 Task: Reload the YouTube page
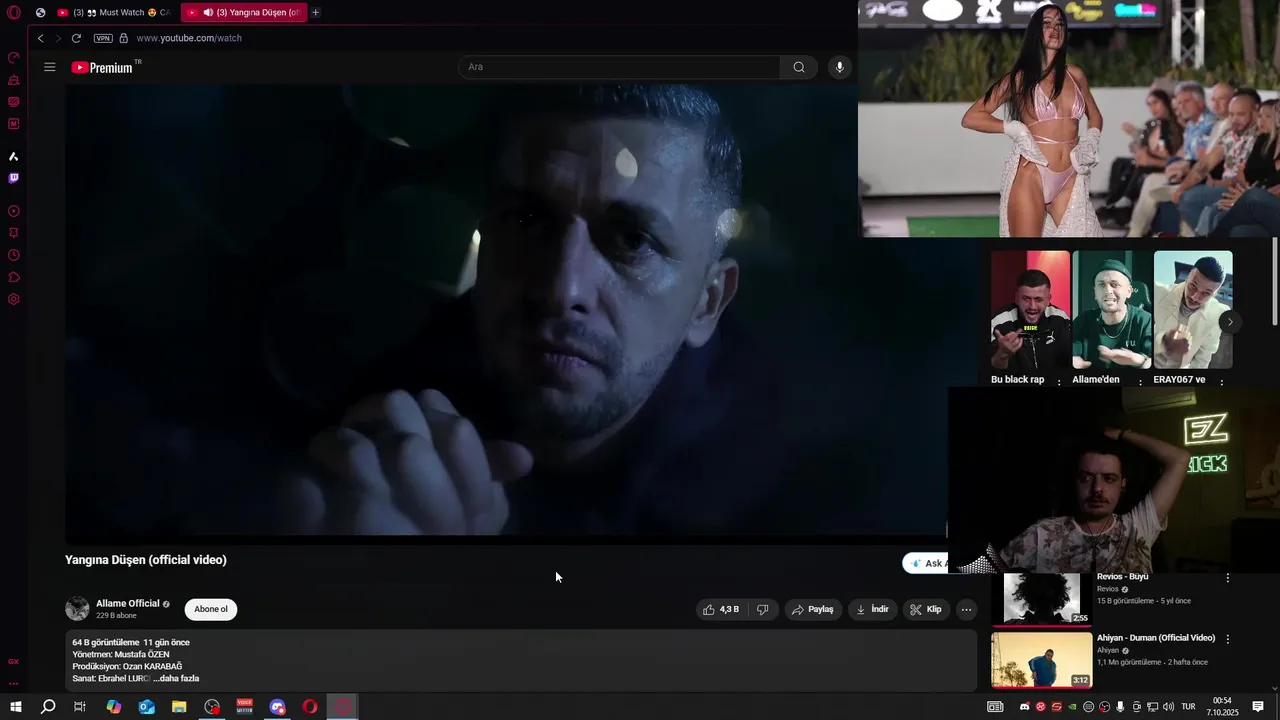click(x=76, y=38)
